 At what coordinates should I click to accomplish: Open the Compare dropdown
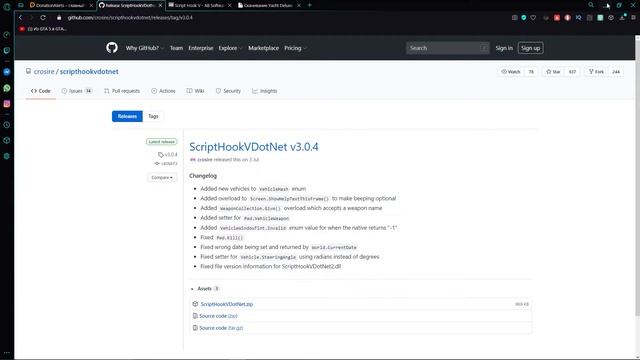162,178
